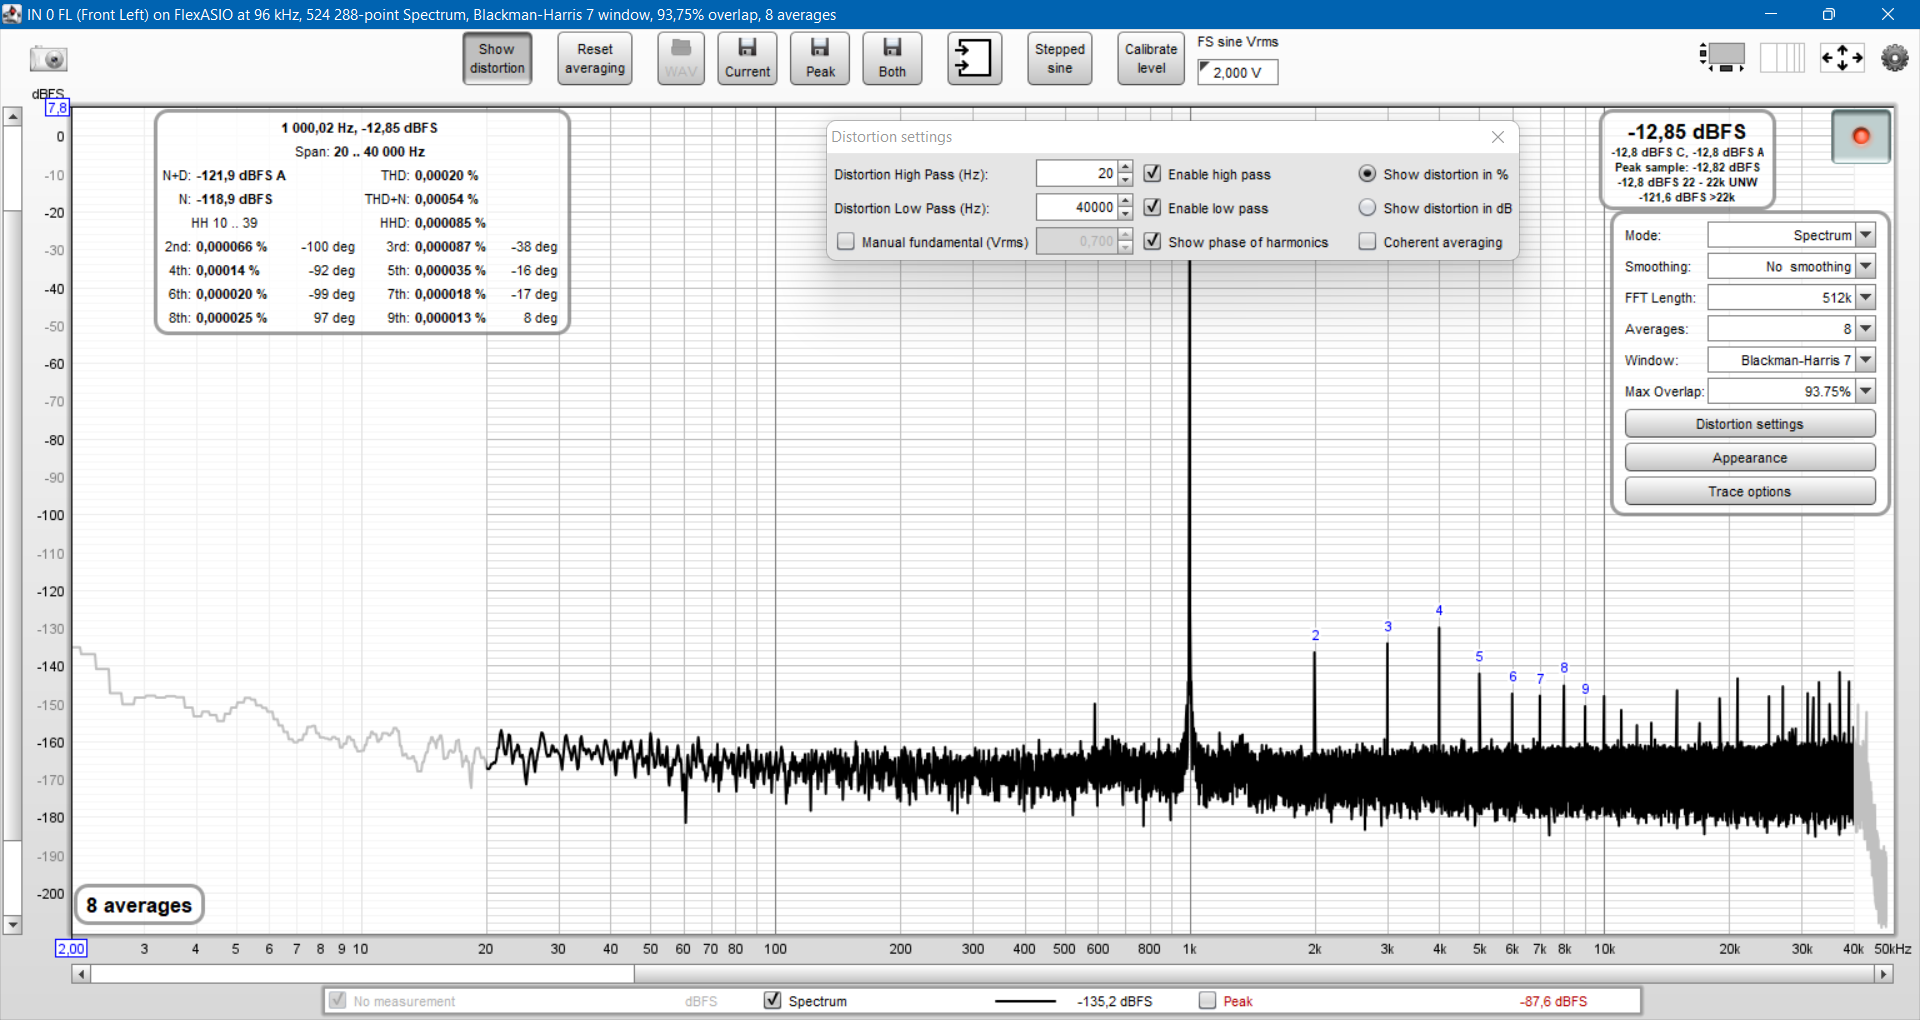Open settings via gear icon
The height and width of the screenshot is (1020, 1920).
tap(1894, 58)
